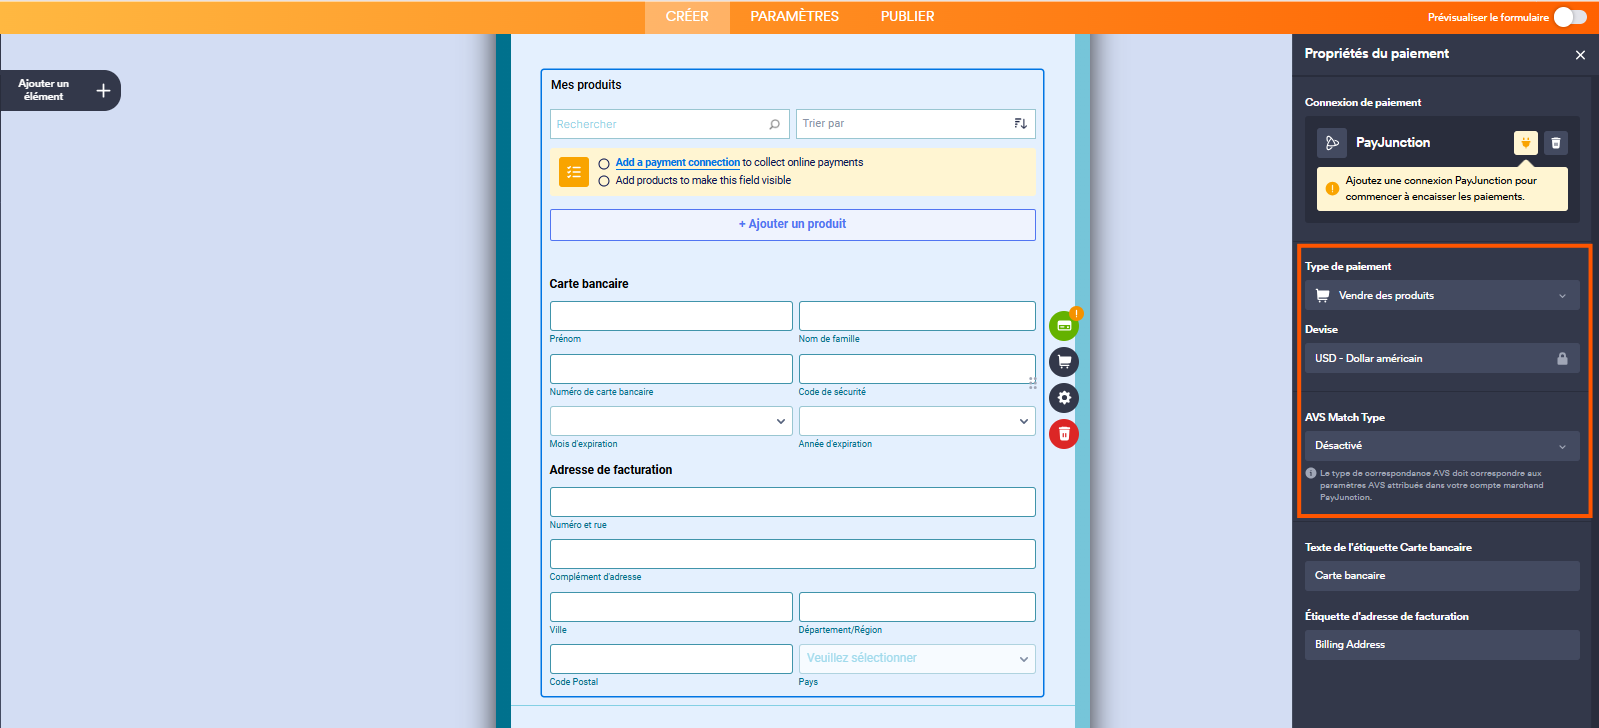
Task: Open the Type de paiement Vendre des produits dropdown
Action: pyautogui.click(x=1442, y=295)
